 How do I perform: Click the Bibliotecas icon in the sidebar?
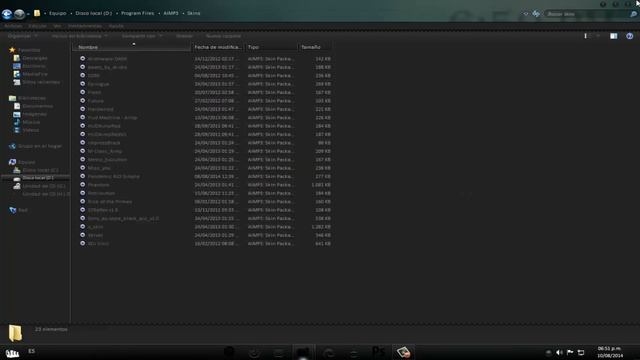(13, 98)
